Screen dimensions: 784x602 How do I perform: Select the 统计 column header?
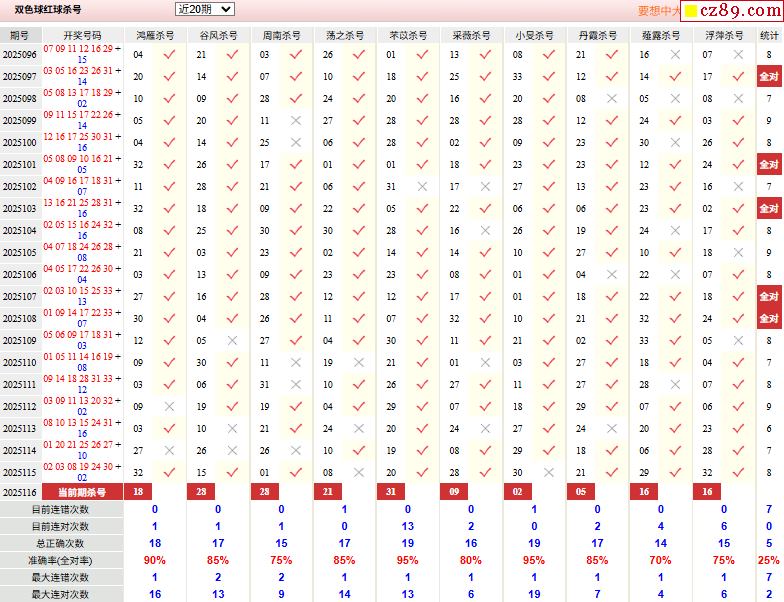click(x=769, y=35)
